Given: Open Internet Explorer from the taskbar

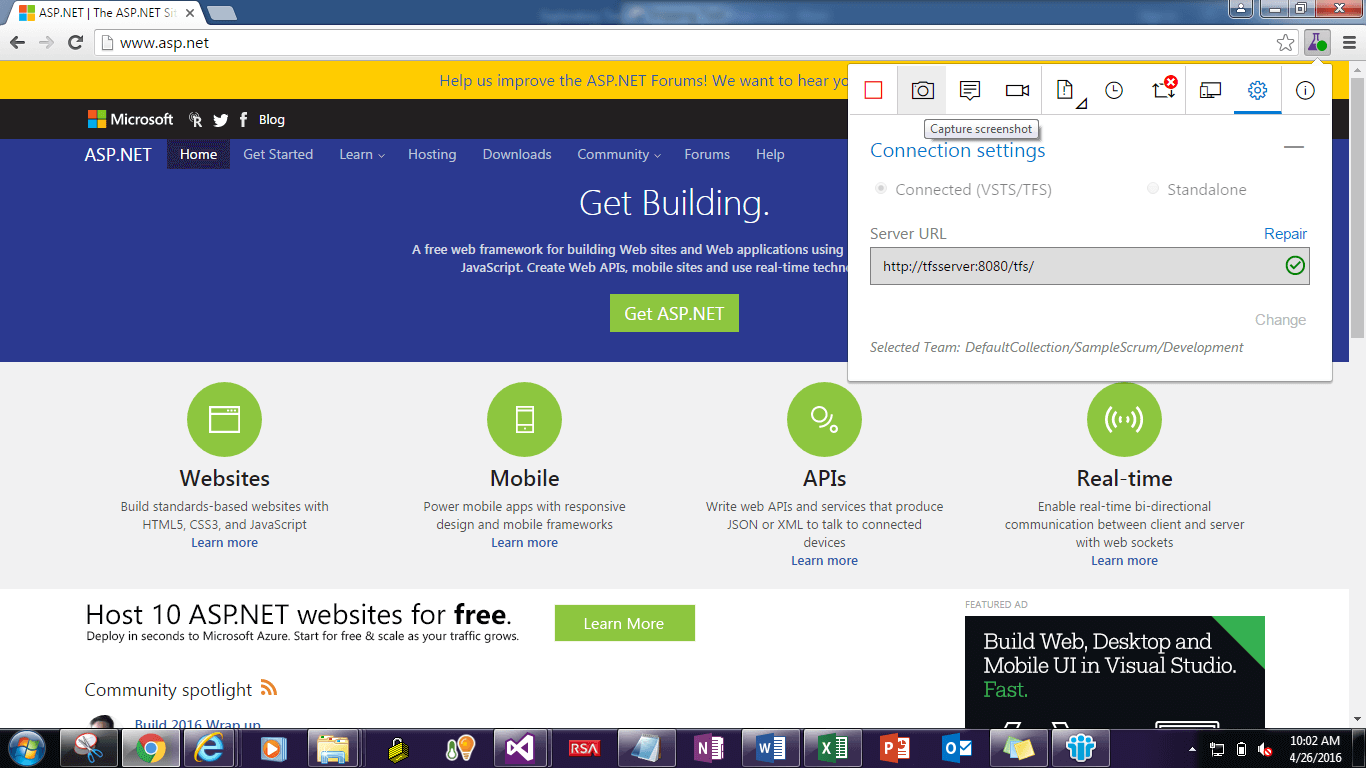Looking at the screenshot, I should (x=210, y=748).
